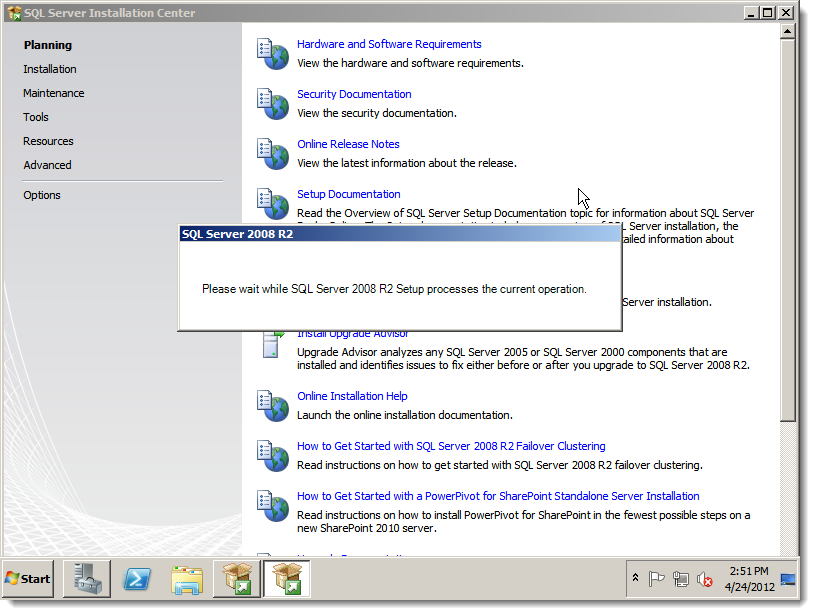Click the Online Release Notes globe icon
The width and height of the screenshot is (815, 615).
(x=273, y=153)
